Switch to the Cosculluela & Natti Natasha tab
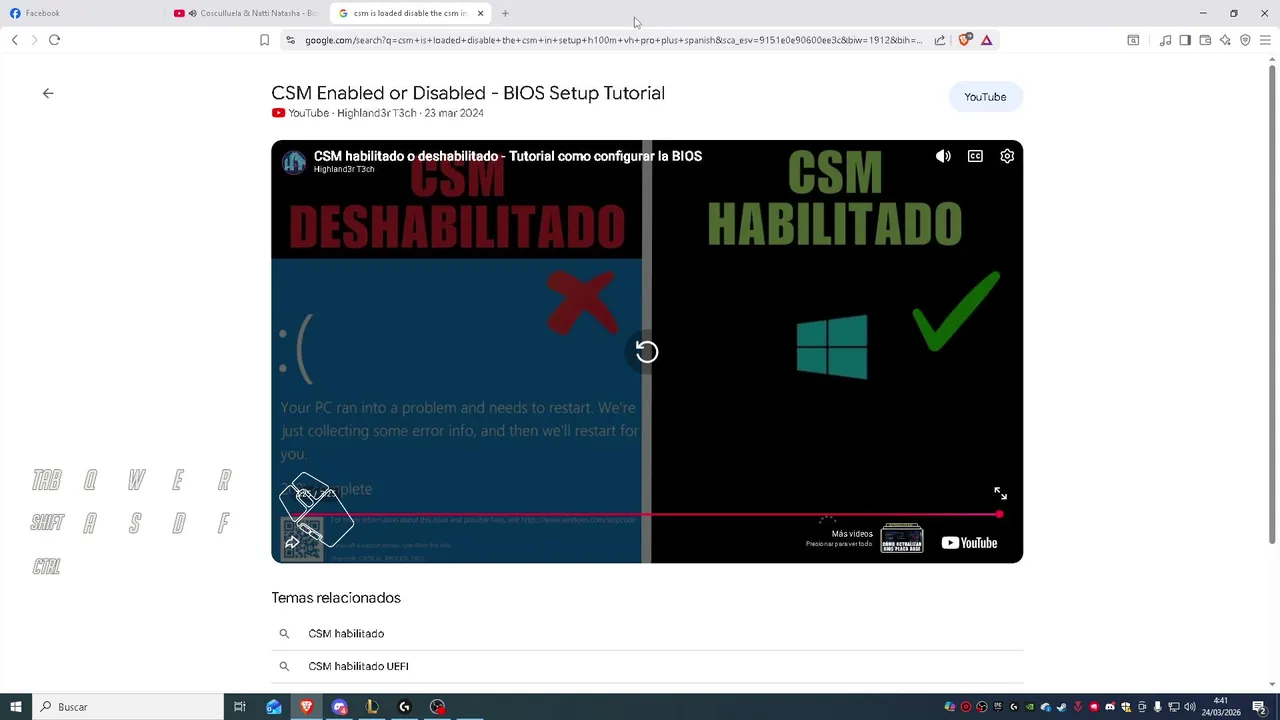1280x720 pixels. (246, 13)
